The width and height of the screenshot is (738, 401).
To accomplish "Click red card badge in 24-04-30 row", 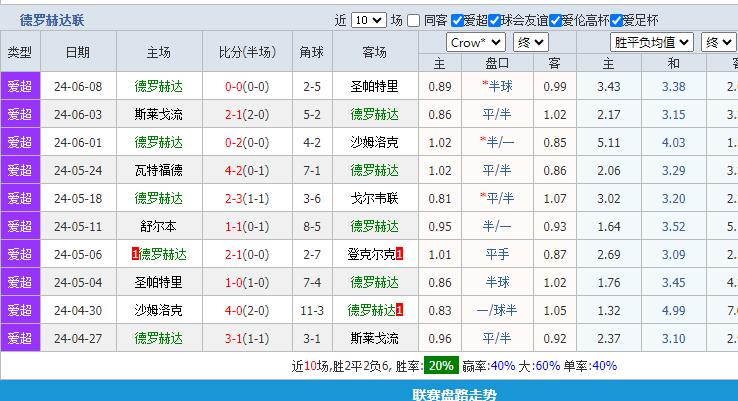I will click(400, 310).
